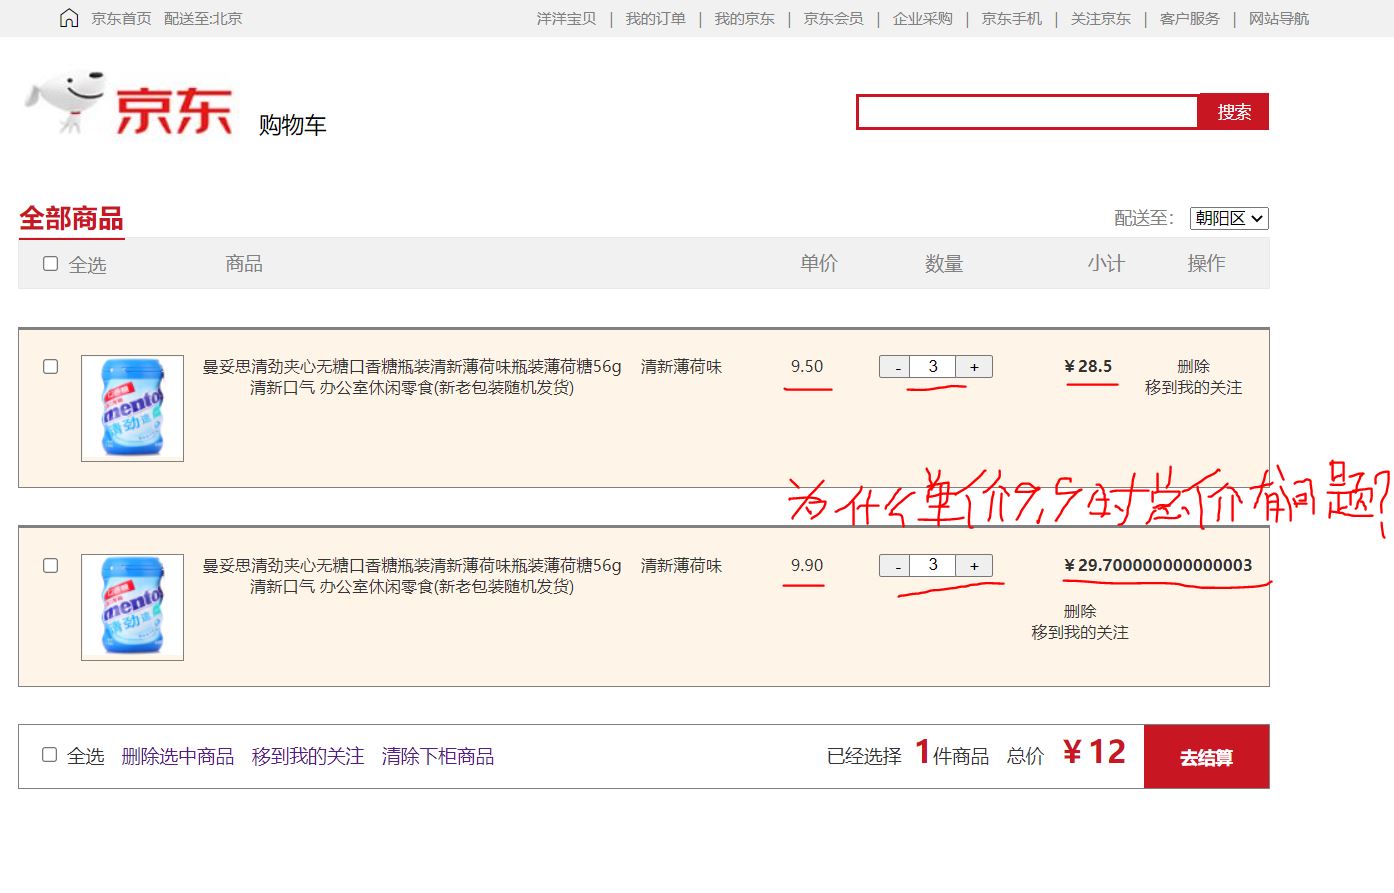Select 企业采购 in the top navigation
This screenshot has width=1394, height=893.
tap(922, 18)
